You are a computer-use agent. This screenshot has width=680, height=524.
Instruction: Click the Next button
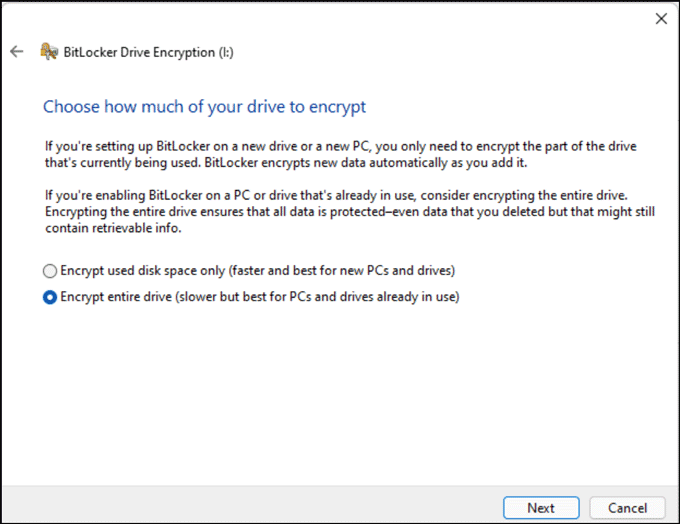click(x=540, y=508)
